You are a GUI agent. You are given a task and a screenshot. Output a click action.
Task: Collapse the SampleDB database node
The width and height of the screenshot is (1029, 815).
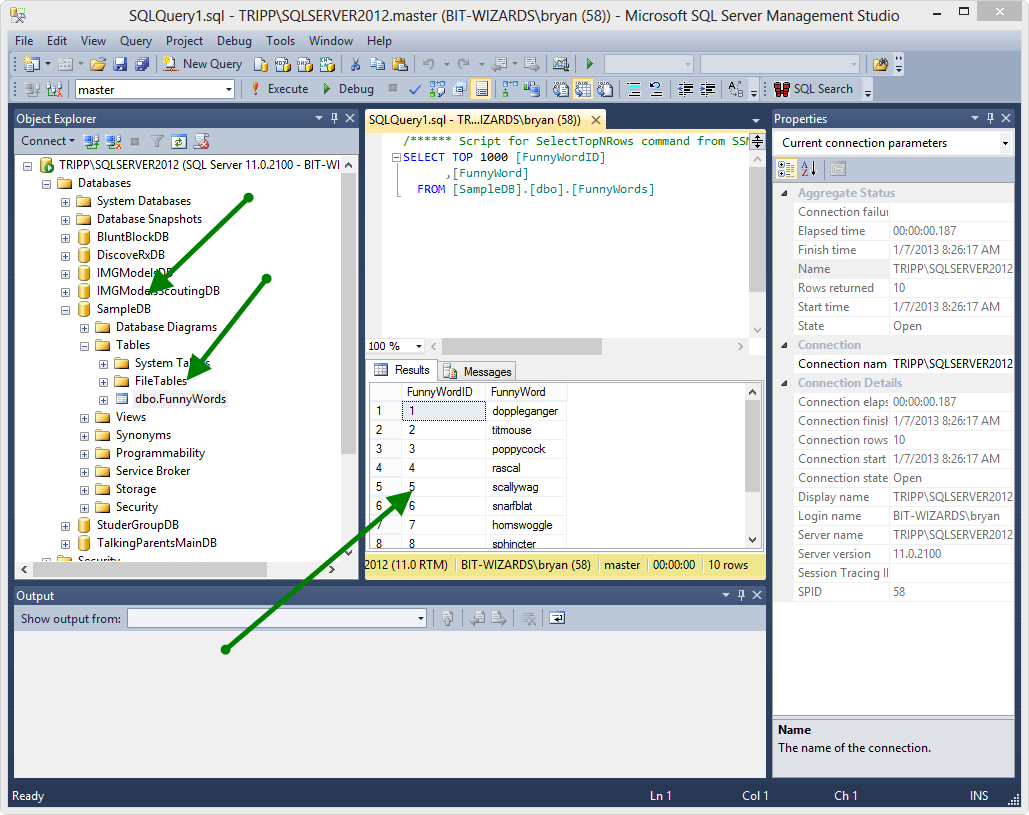[66, 310]
